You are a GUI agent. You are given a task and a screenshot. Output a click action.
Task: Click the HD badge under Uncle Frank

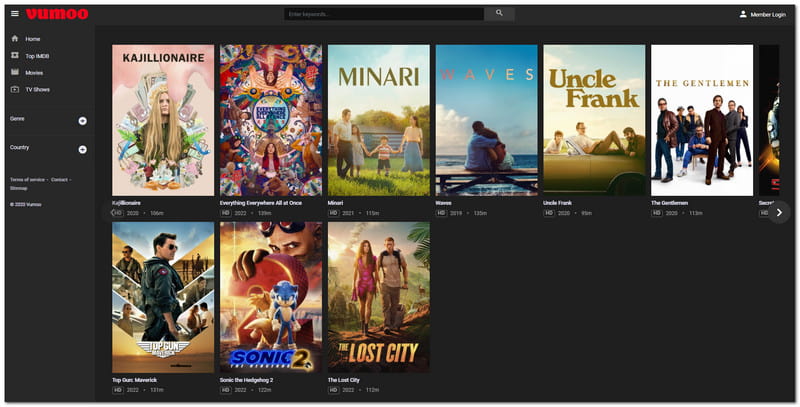pos(549,213)
